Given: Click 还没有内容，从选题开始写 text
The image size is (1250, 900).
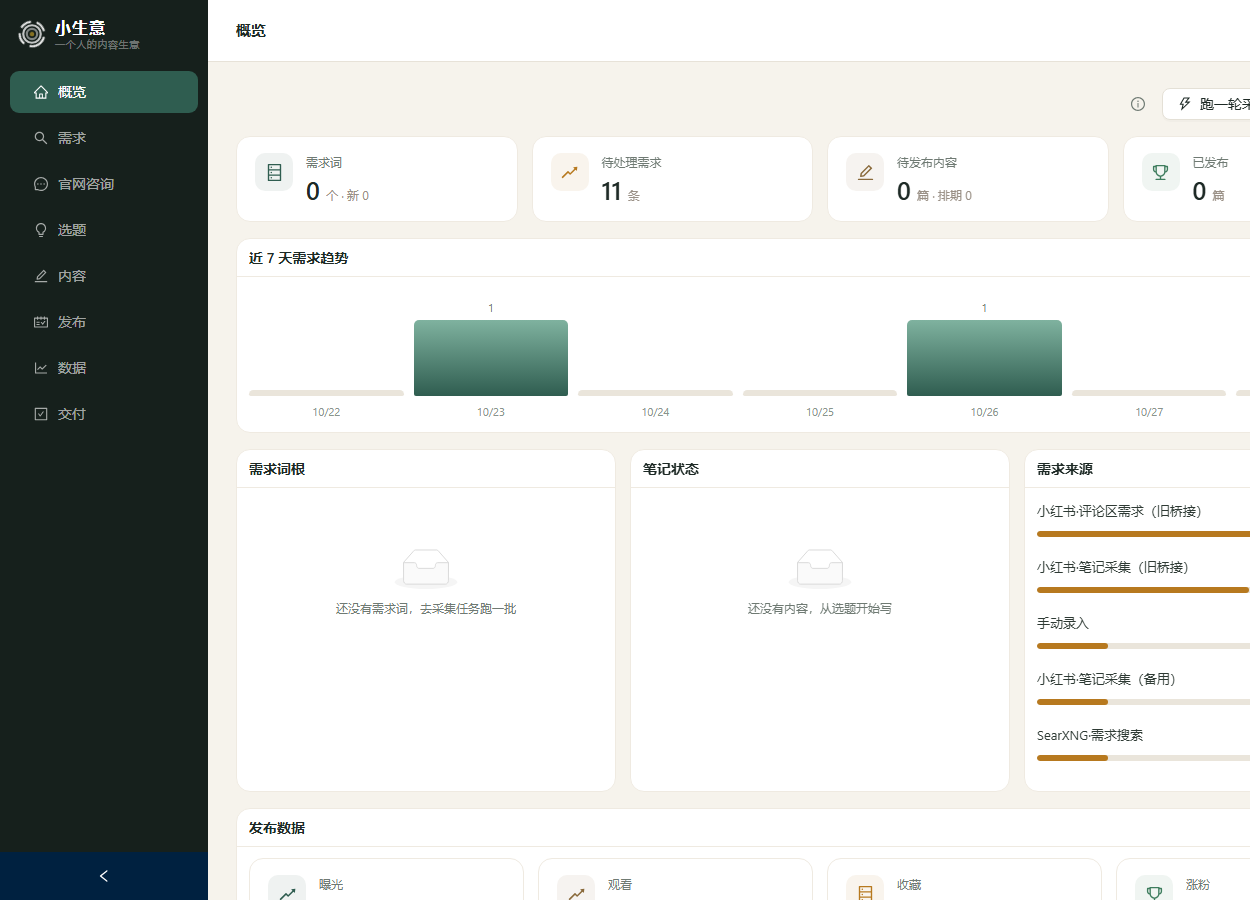Looking at the screenshot, I should [x=820, y=608].
